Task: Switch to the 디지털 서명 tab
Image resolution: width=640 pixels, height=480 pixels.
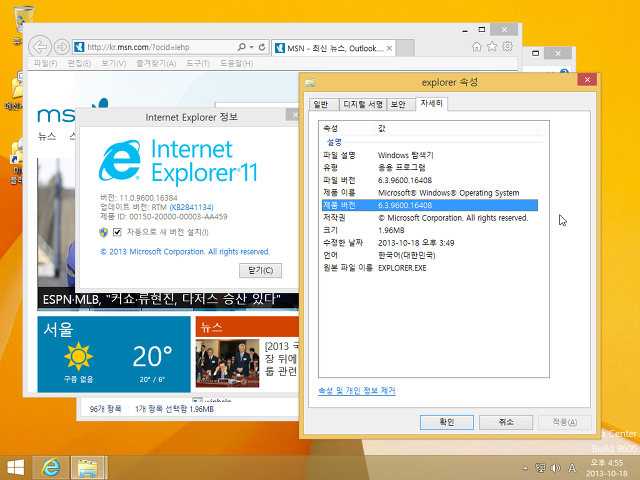Action: pyautogui.click(x=362, y=104)
